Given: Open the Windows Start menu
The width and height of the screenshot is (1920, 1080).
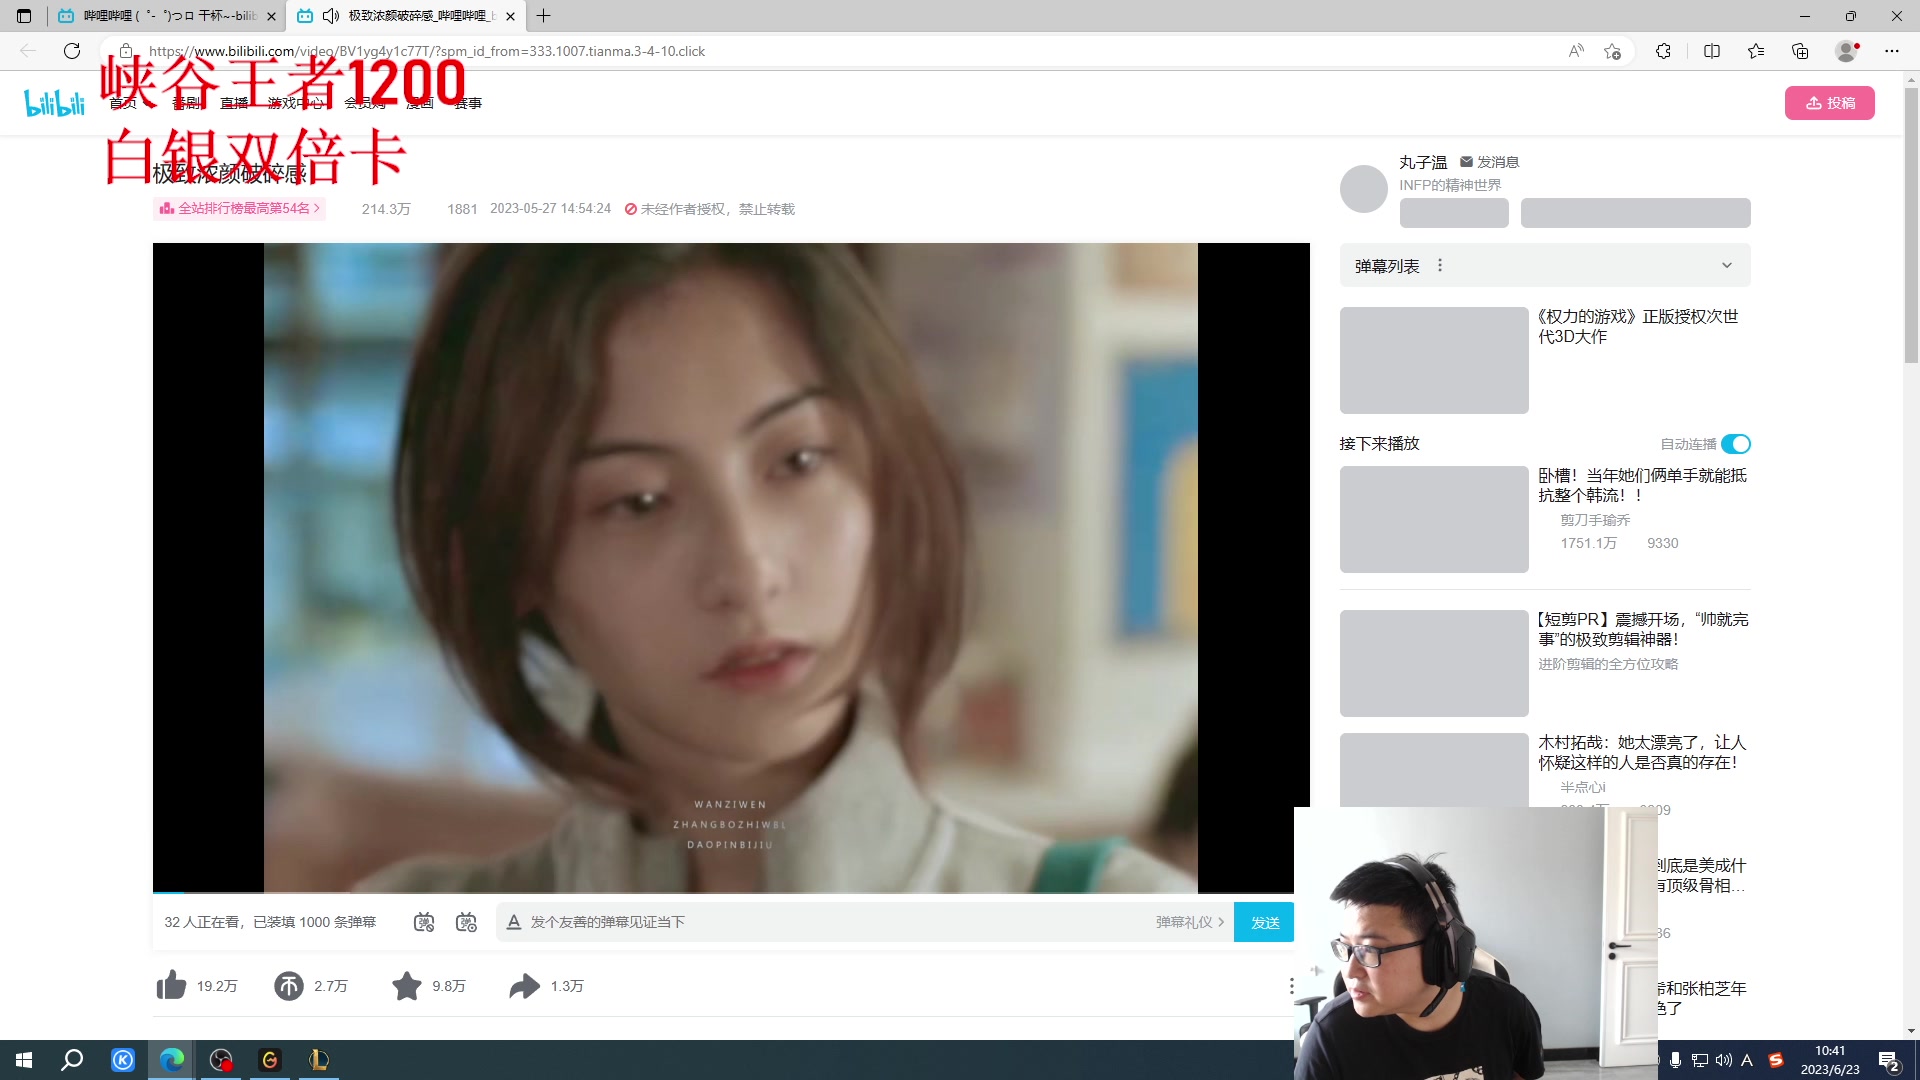Looking at the screenshot, I should [24, 1060].
